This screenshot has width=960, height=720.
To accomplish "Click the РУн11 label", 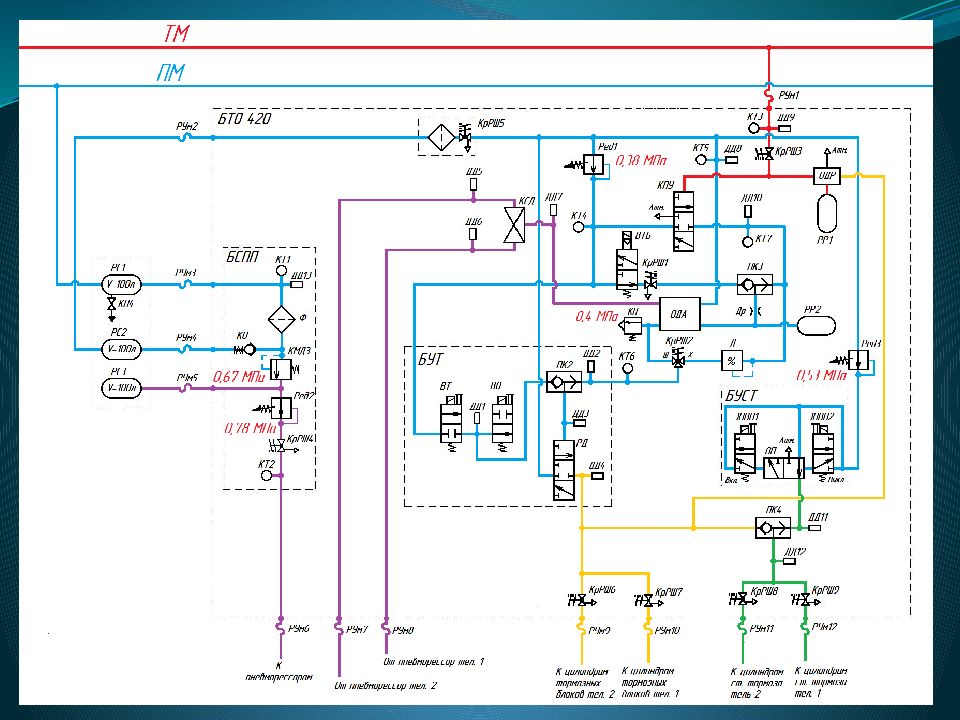I will [x=762, y=629].
